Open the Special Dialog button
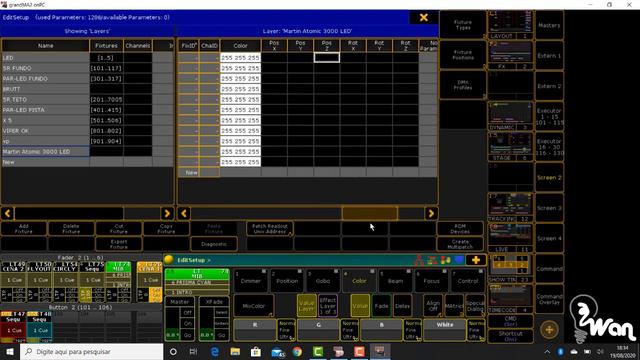The image size is (640, 360). [x=476, y=306]
